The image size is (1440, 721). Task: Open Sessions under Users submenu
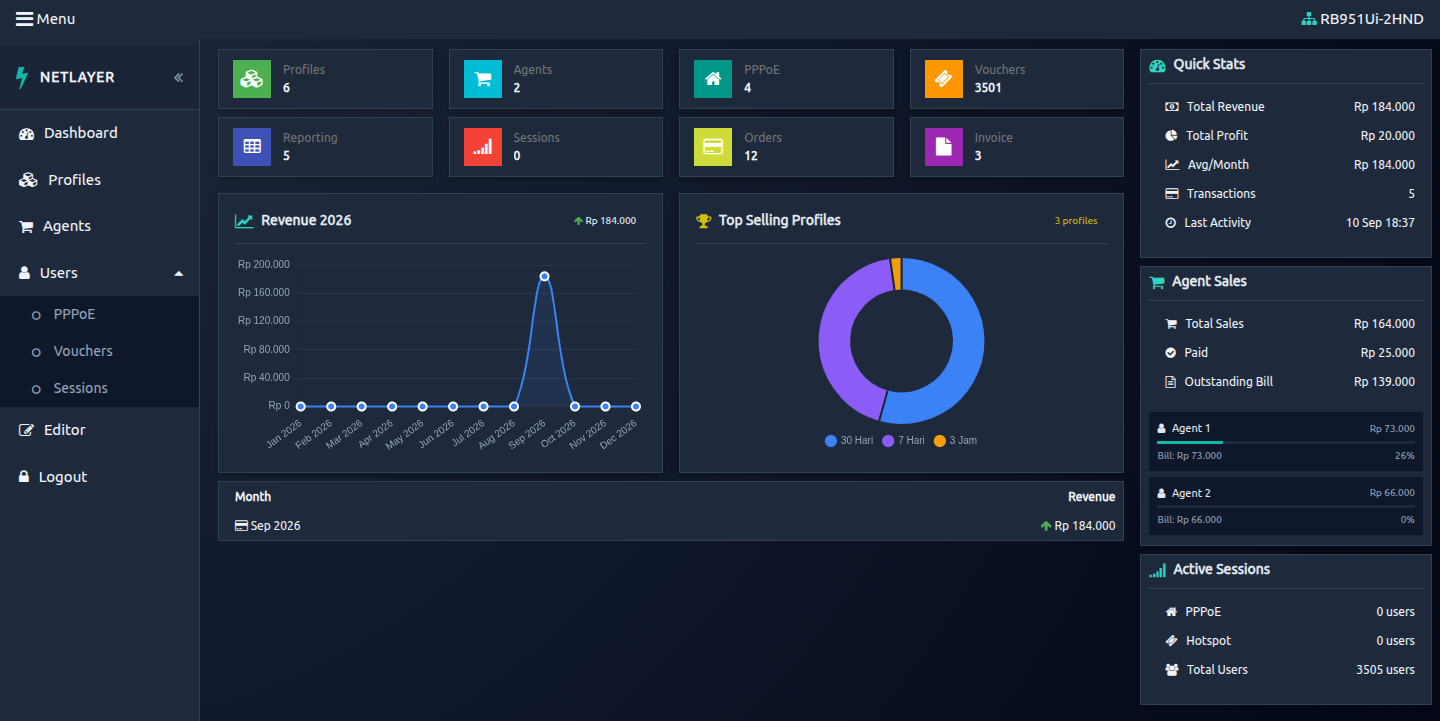tap(99, 388)
